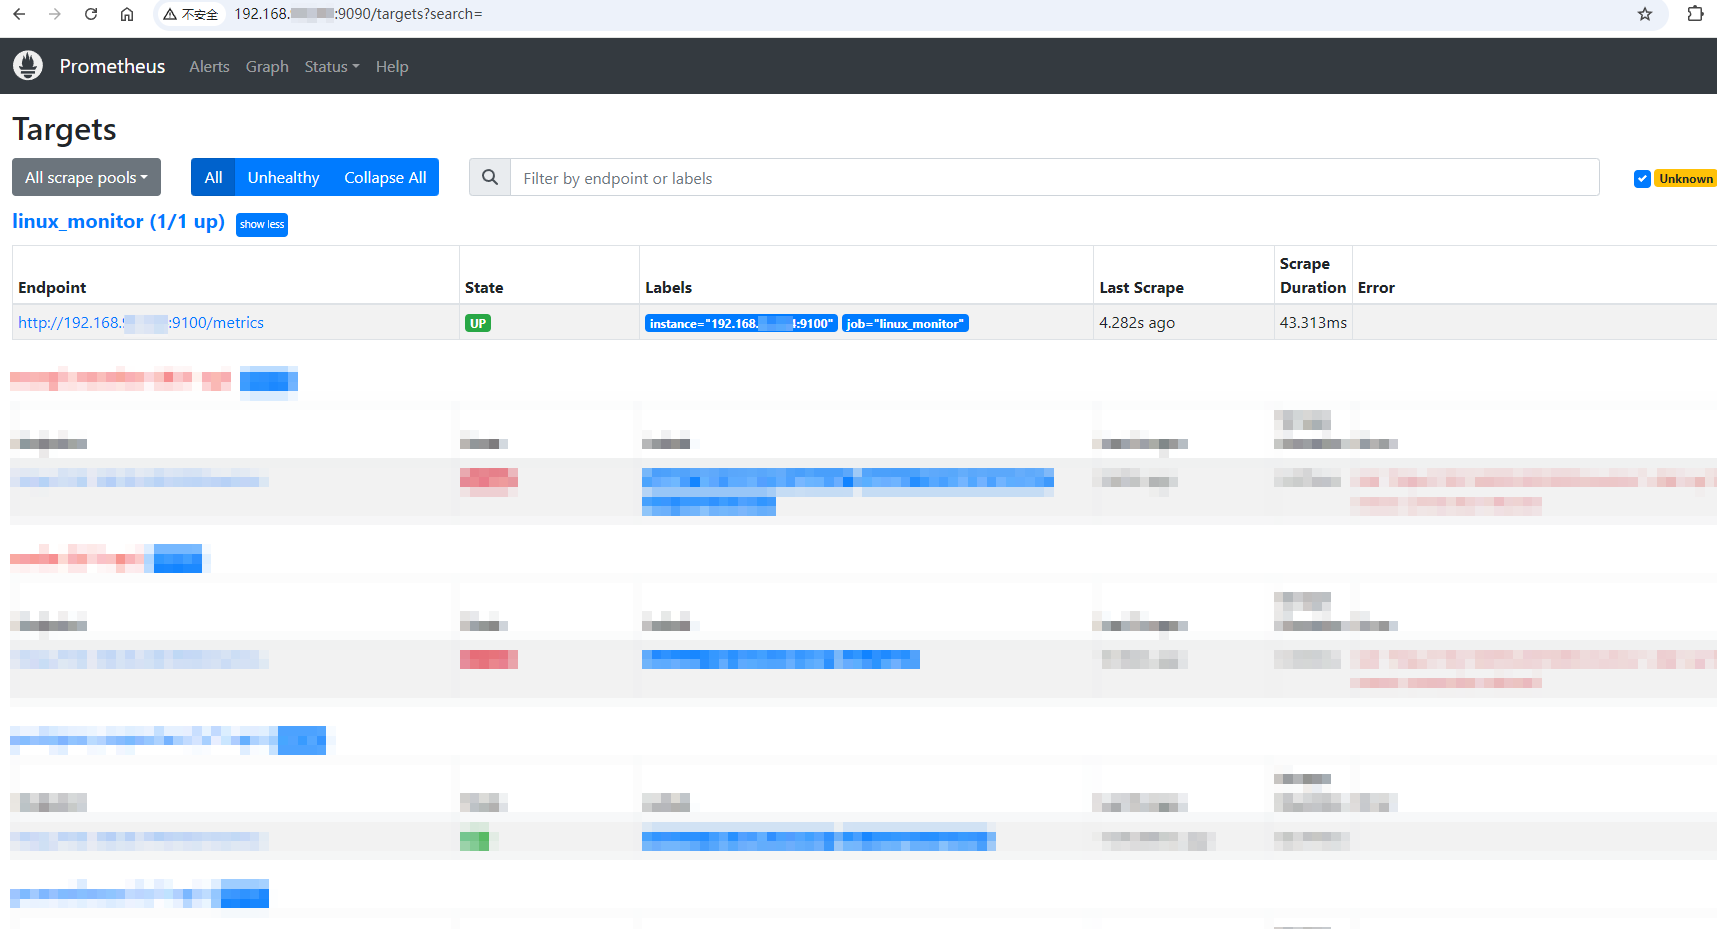
Task: Click the Endpoint column header
Action: click(x=52, y=287)
